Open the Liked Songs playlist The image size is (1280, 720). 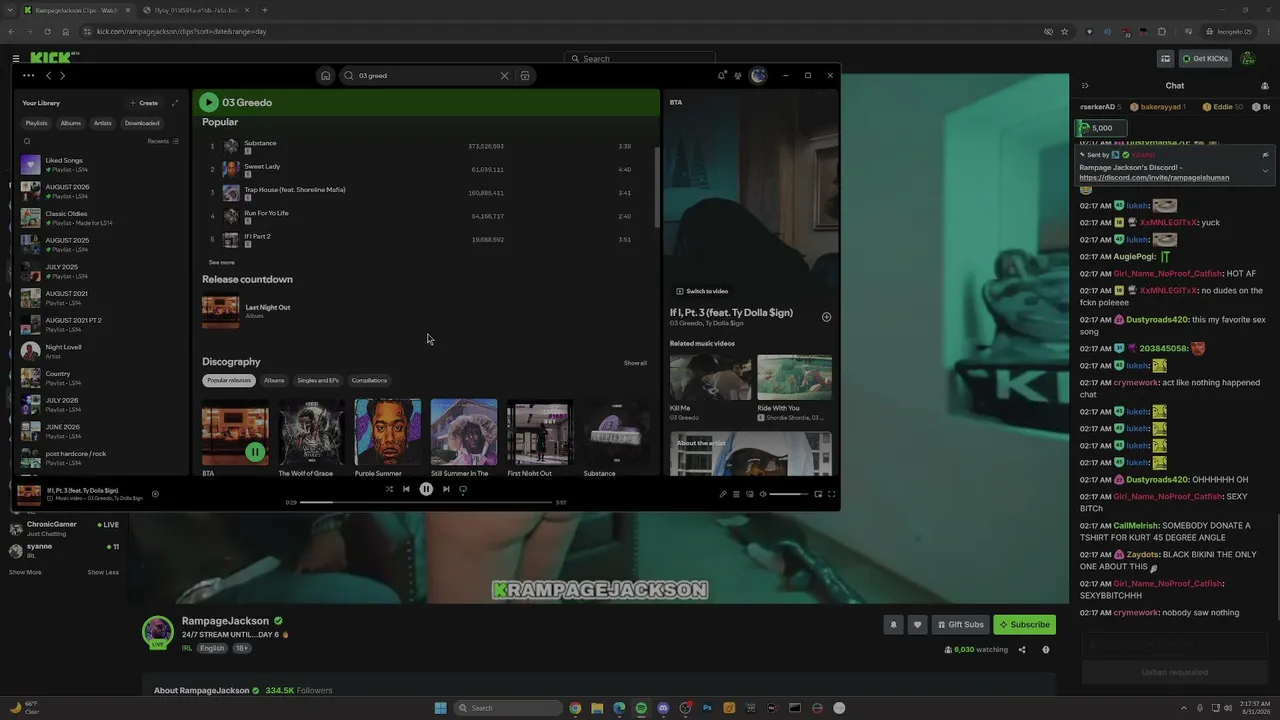[x=100, y=165]
